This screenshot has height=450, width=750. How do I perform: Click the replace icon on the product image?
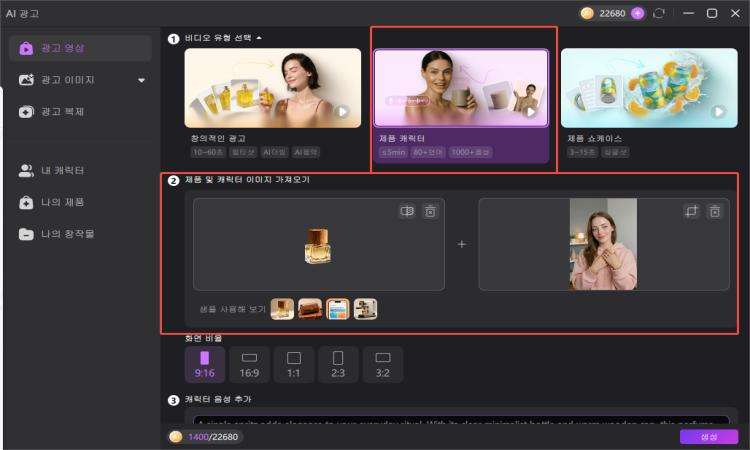(407, 211)
